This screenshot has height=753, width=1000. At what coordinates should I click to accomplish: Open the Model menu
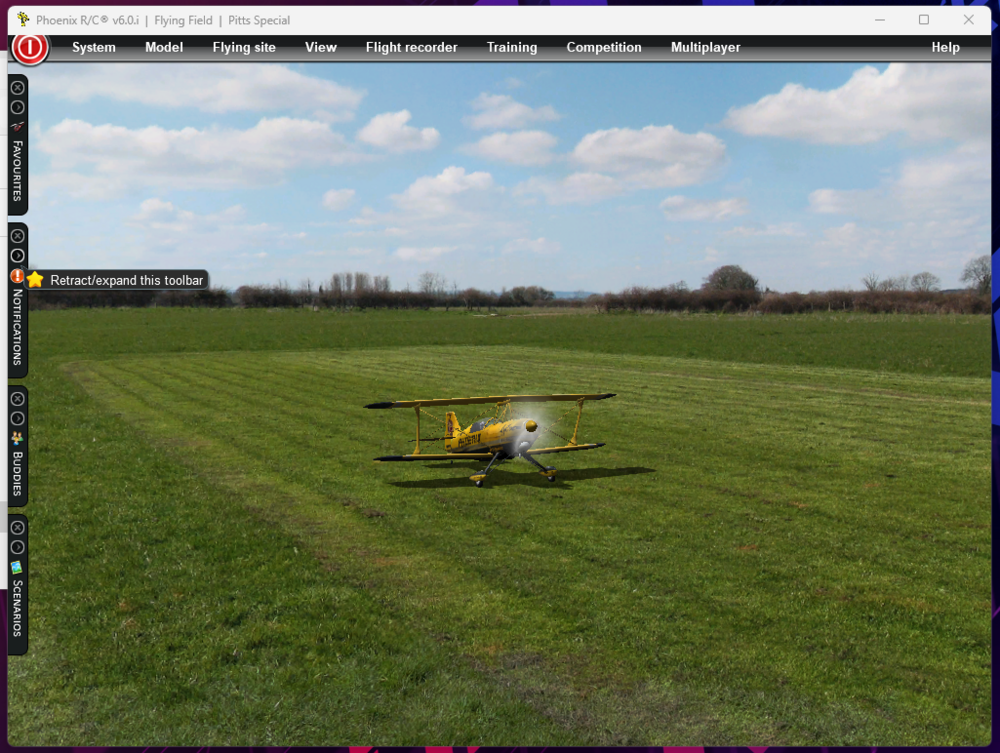coord(164,47)
